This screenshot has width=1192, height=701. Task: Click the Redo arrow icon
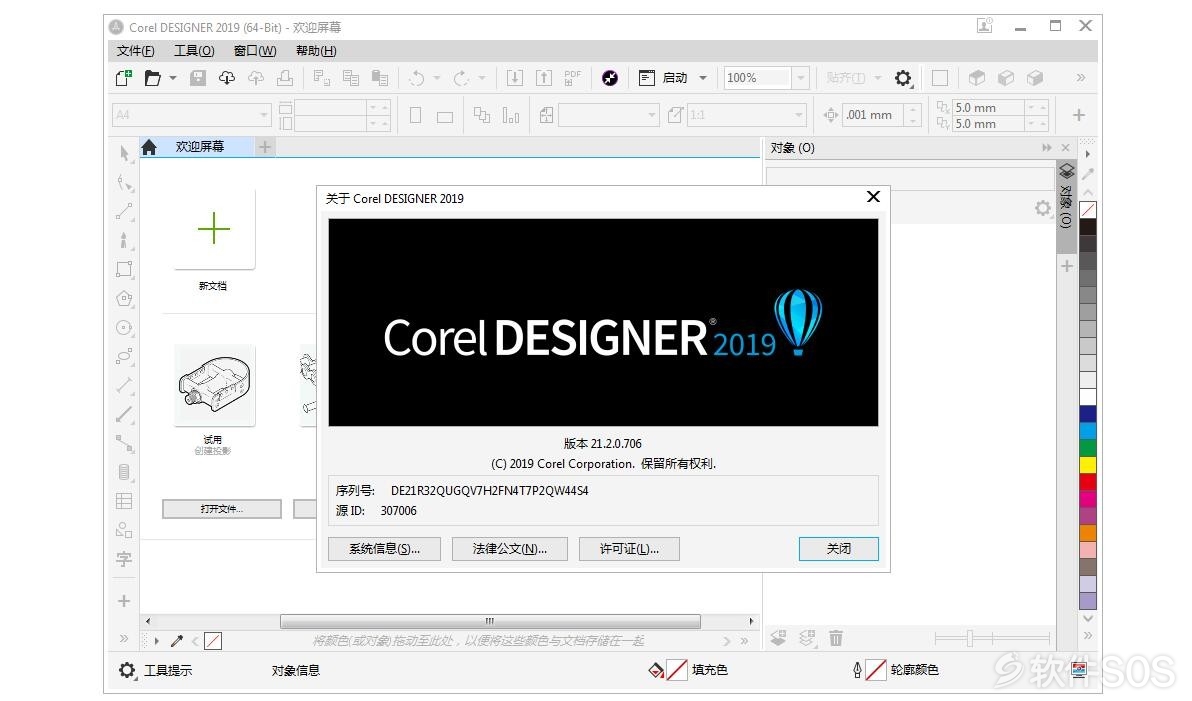coord(461,78)
